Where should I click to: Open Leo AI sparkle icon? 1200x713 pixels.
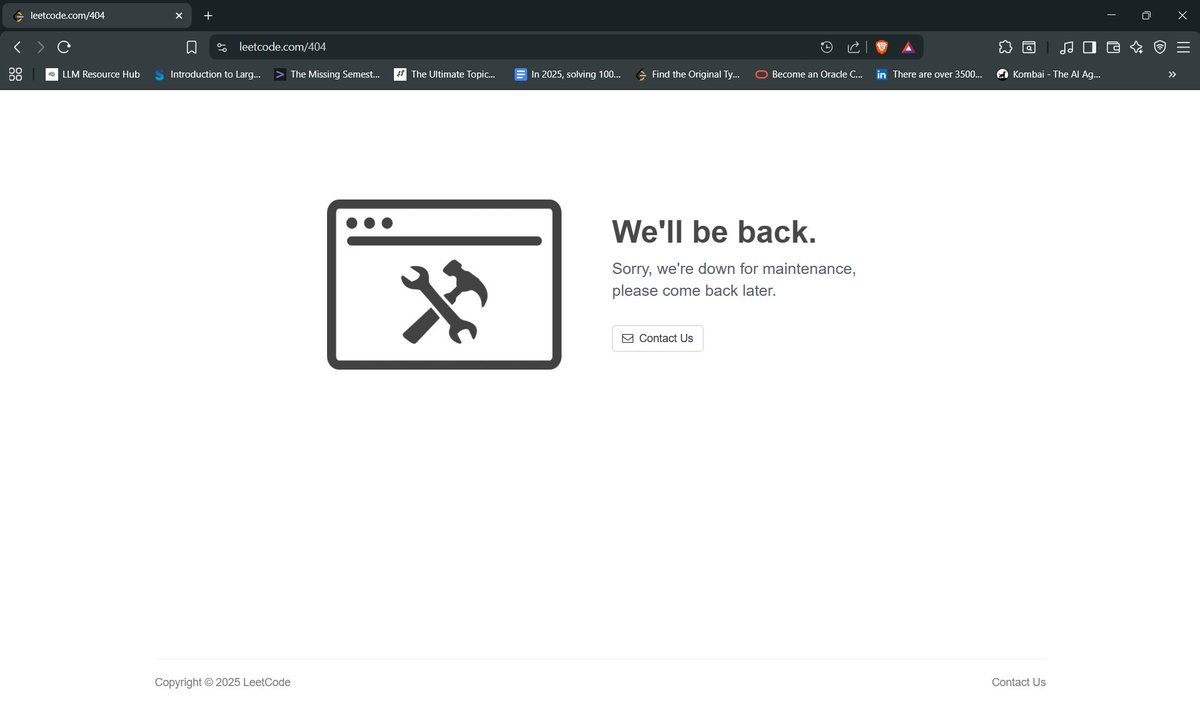1136,47
